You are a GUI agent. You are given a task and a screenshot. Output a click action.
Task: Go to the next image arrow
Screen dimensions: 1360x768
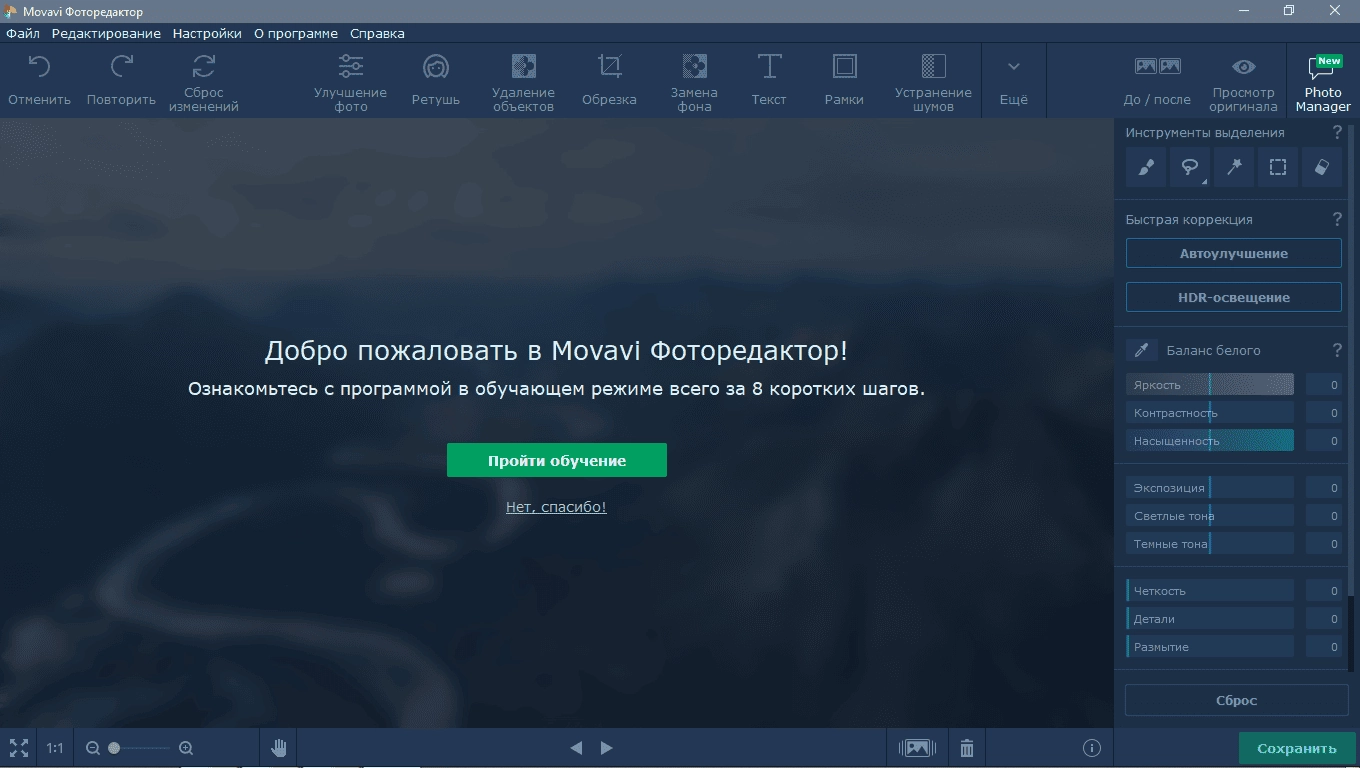tap(606, 748)
